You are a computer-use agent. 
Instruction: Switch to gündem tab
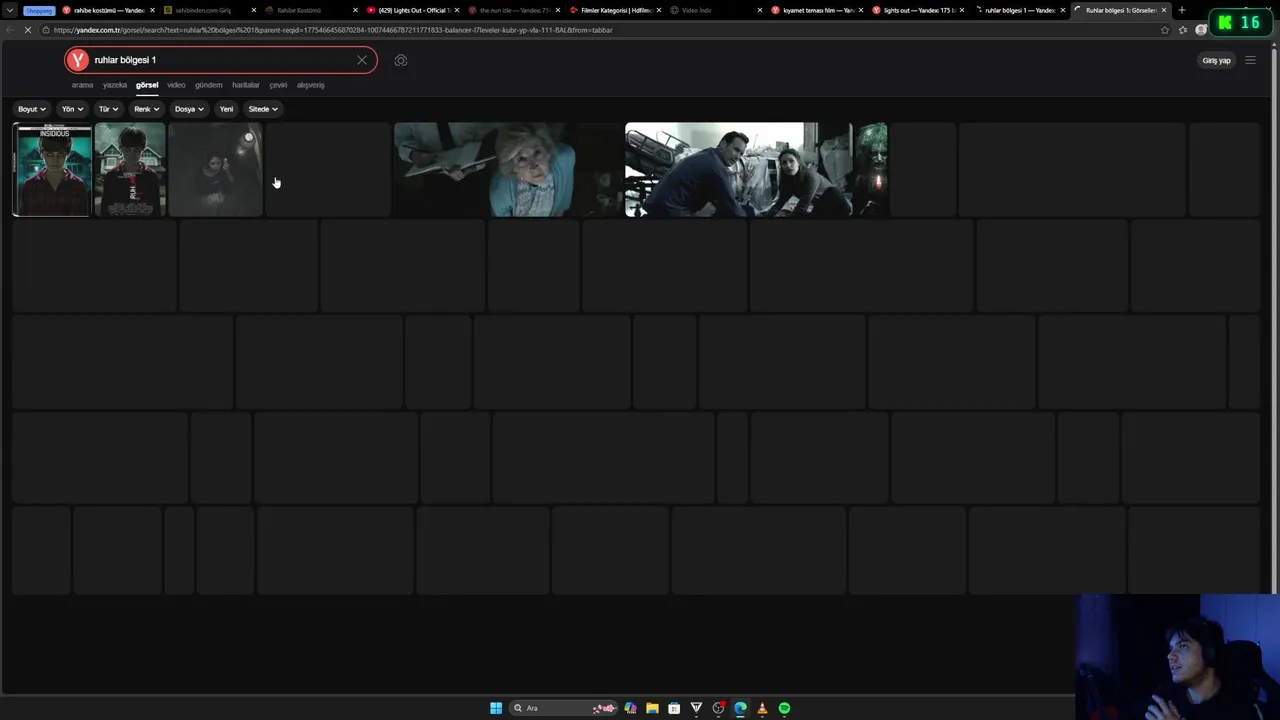[208, 85]
